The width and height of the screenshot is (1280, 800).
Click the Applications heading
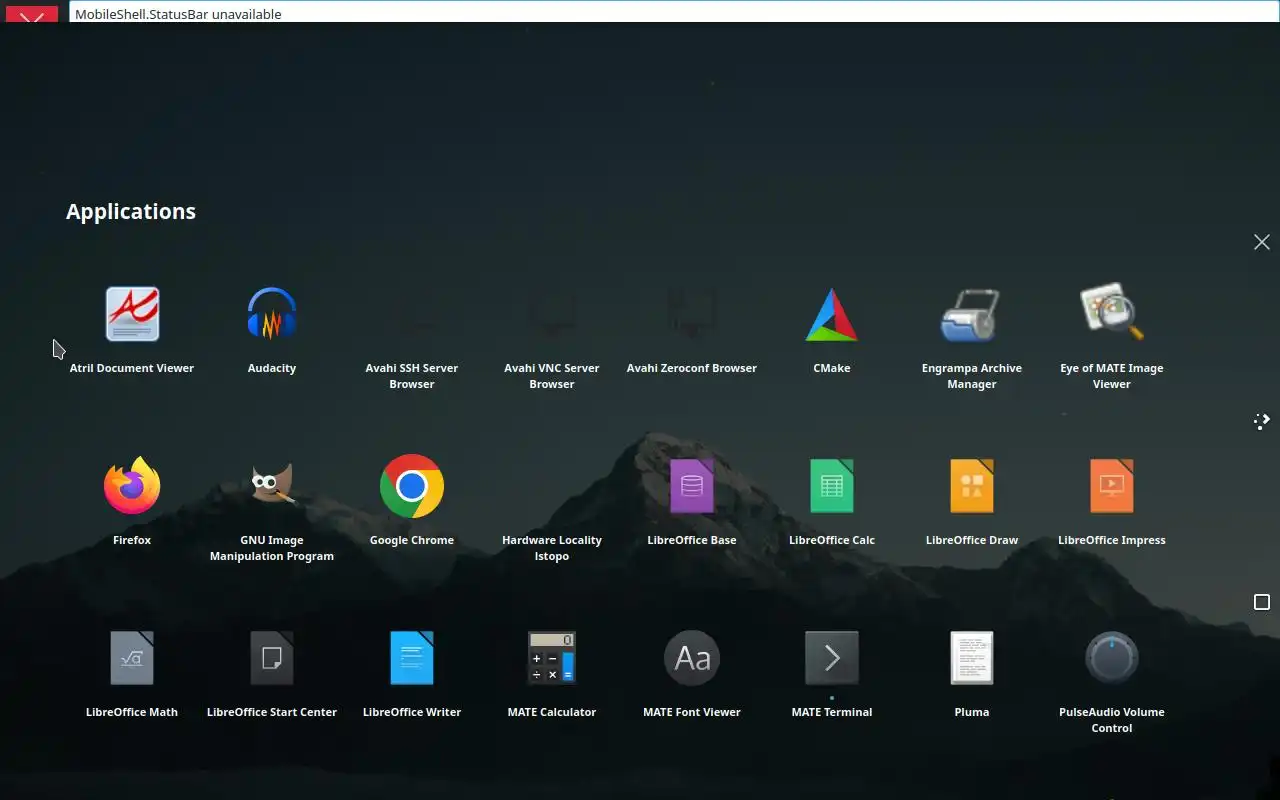coord(131,212)
